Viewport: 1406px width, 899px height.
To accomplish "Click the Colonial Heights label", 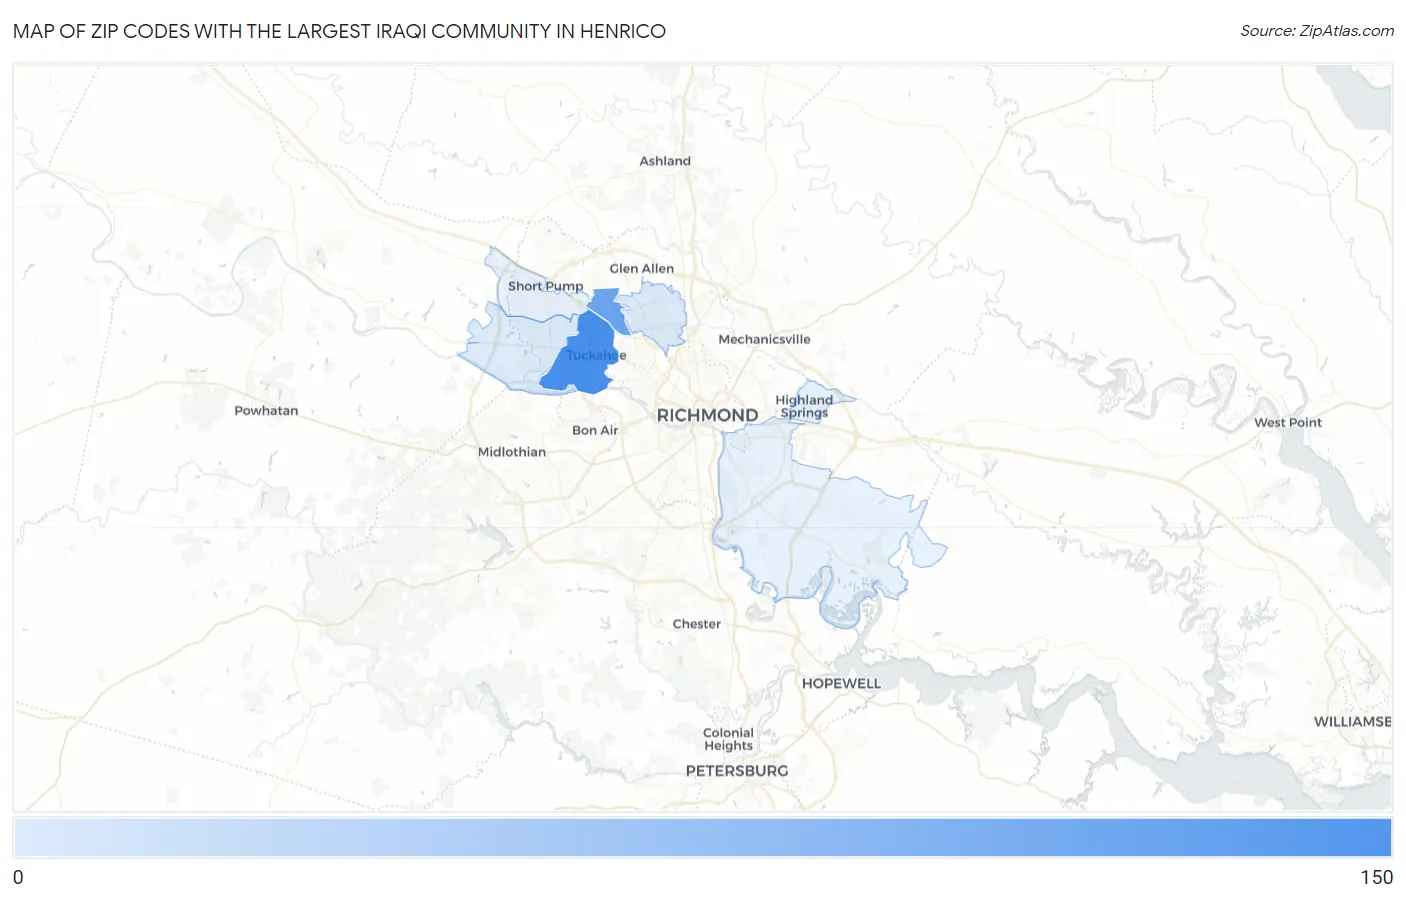I will [x=728, y=739].
